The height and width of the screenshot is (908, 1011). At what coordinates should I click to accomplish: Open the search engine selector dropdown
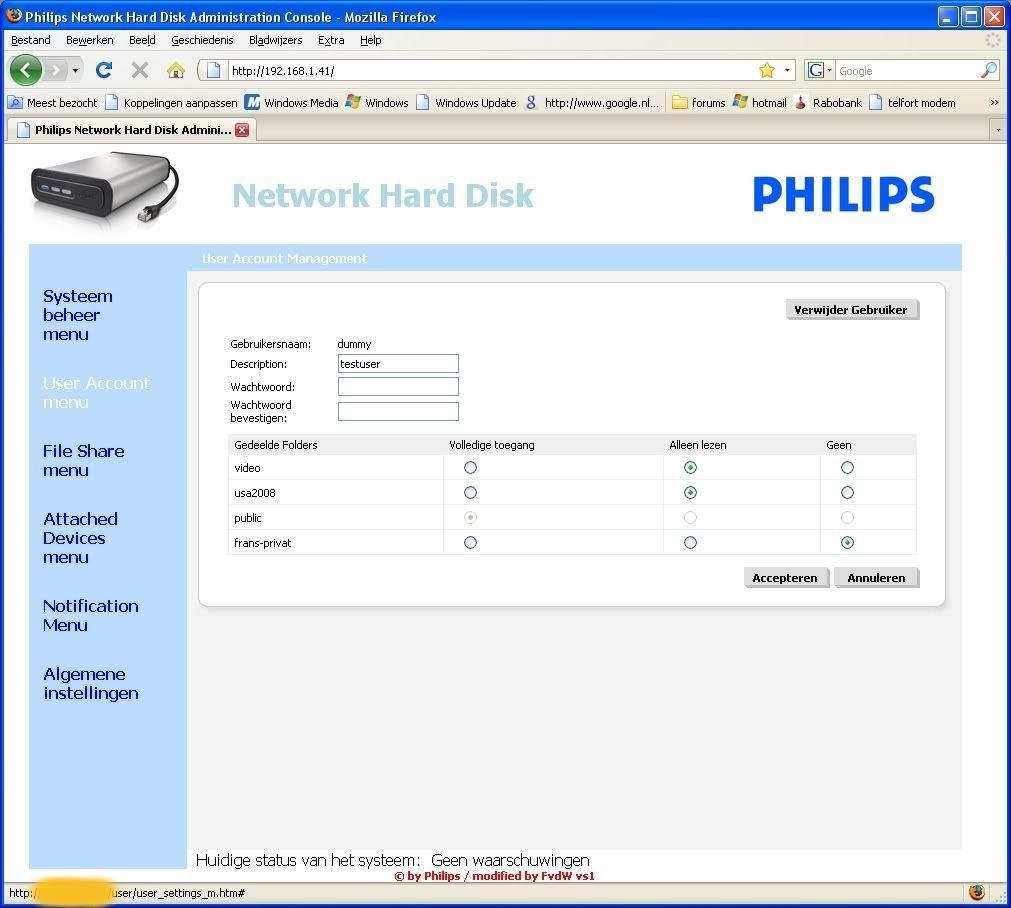click(x=829, y=70)
